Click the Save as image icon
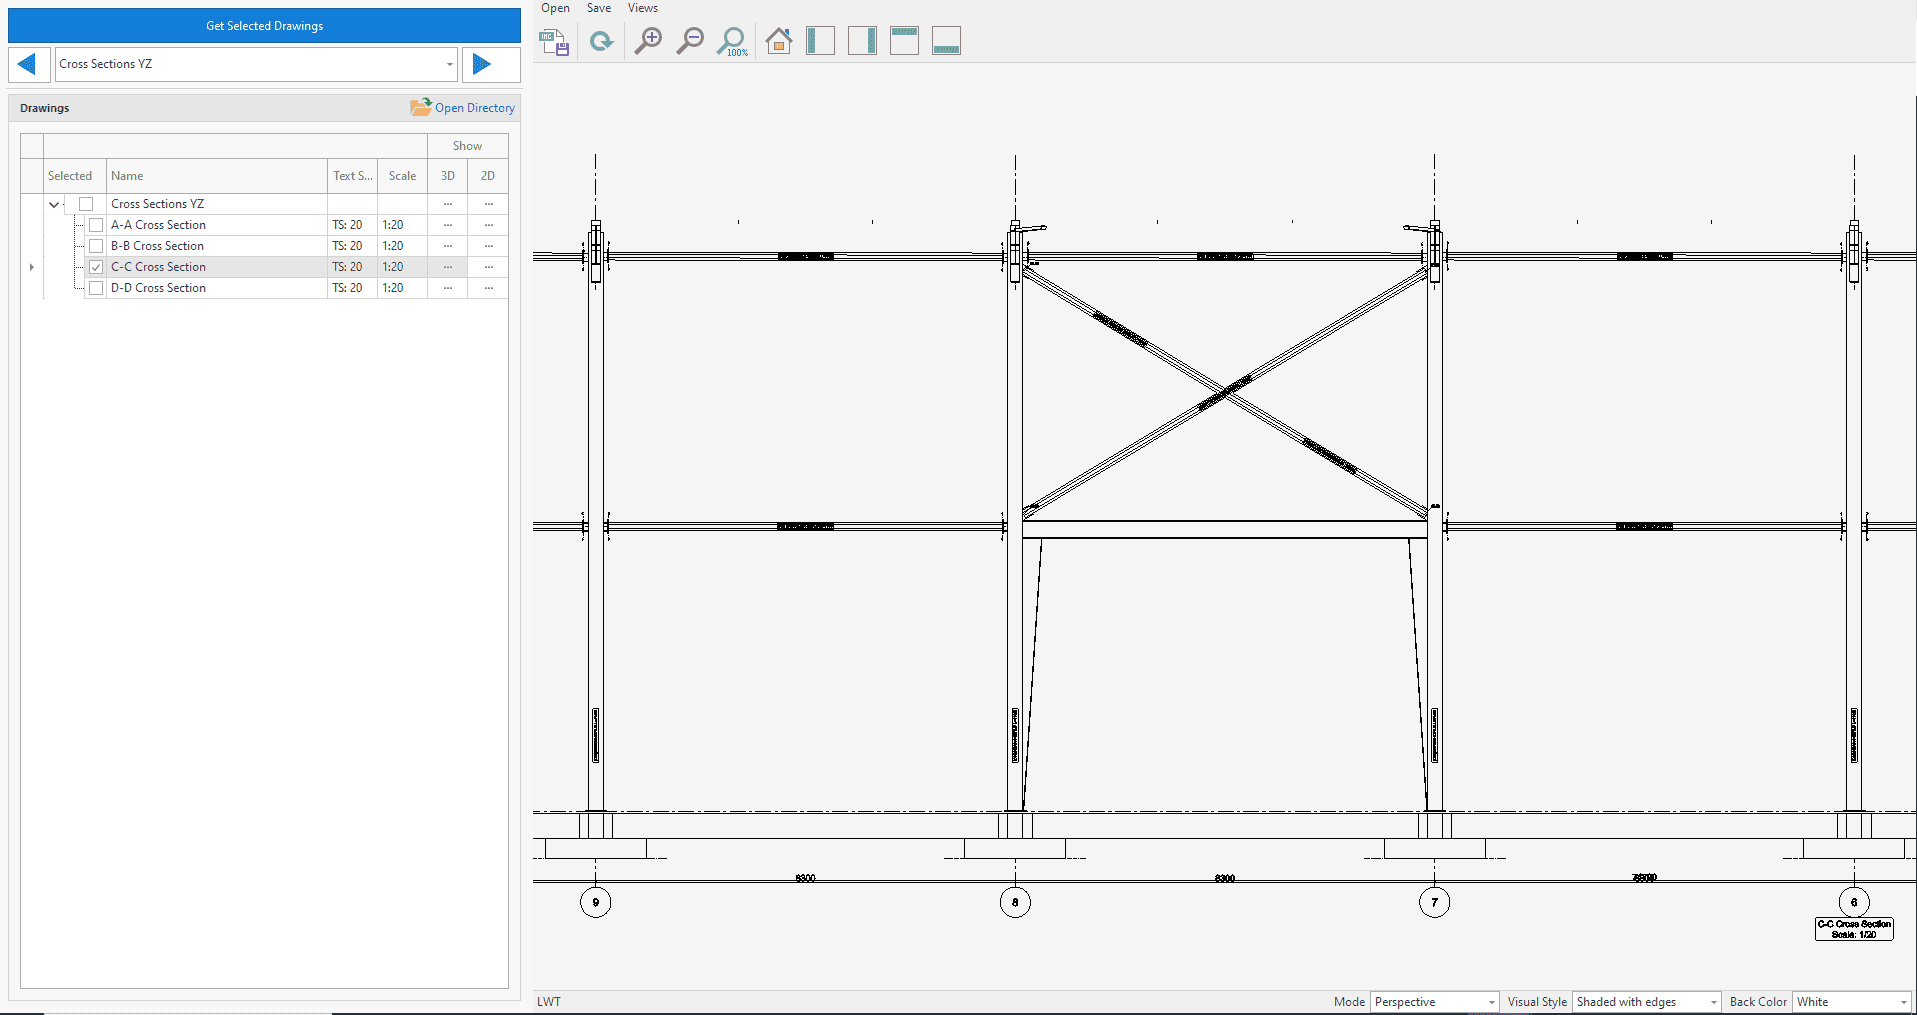Screen dimensions: 1917x1015 point(553,42)
